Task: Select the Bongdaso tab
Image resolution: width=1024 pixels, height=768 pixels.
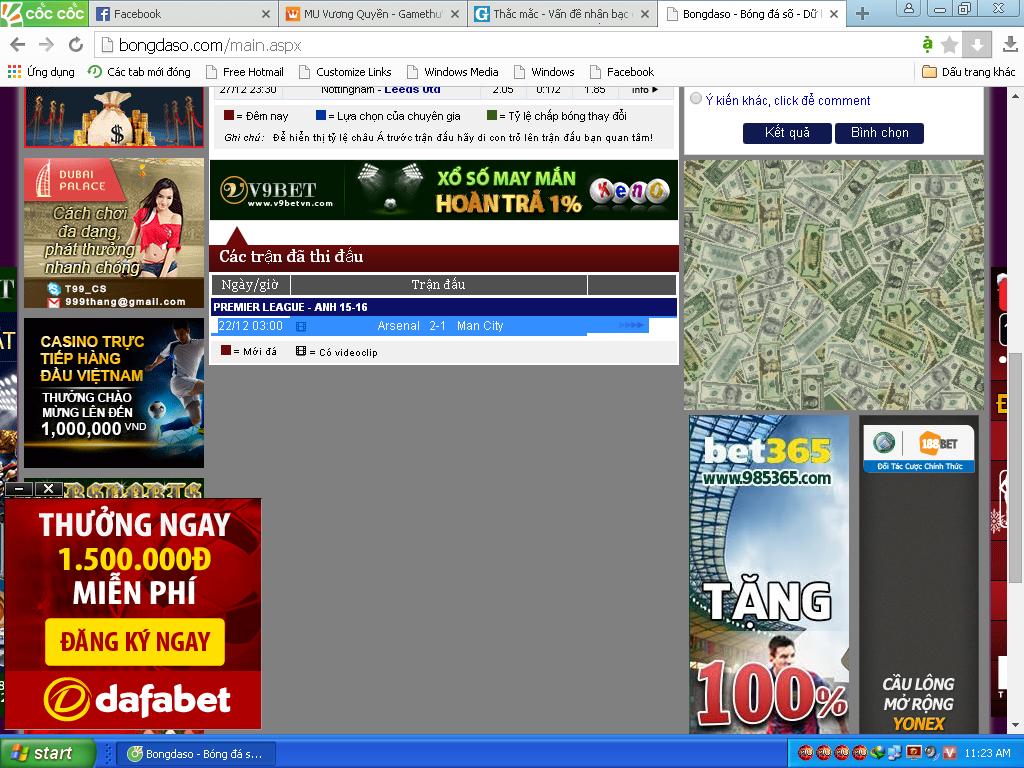Action: point(751,14)
